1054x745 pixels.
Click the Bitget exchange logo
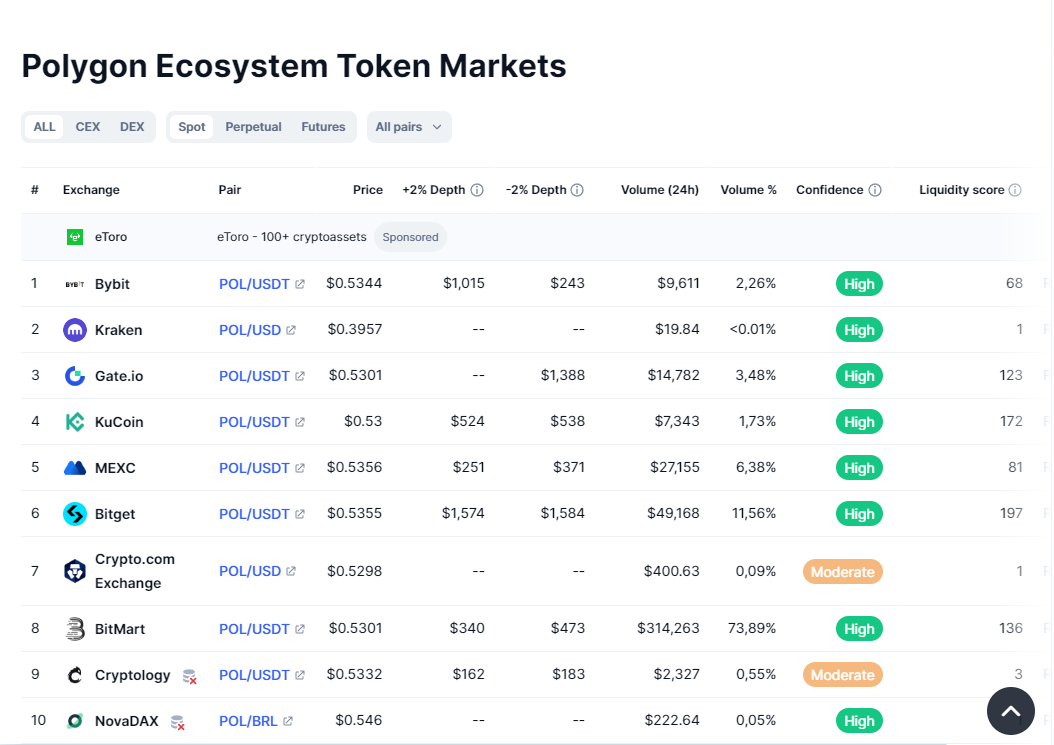pos(75,514)
